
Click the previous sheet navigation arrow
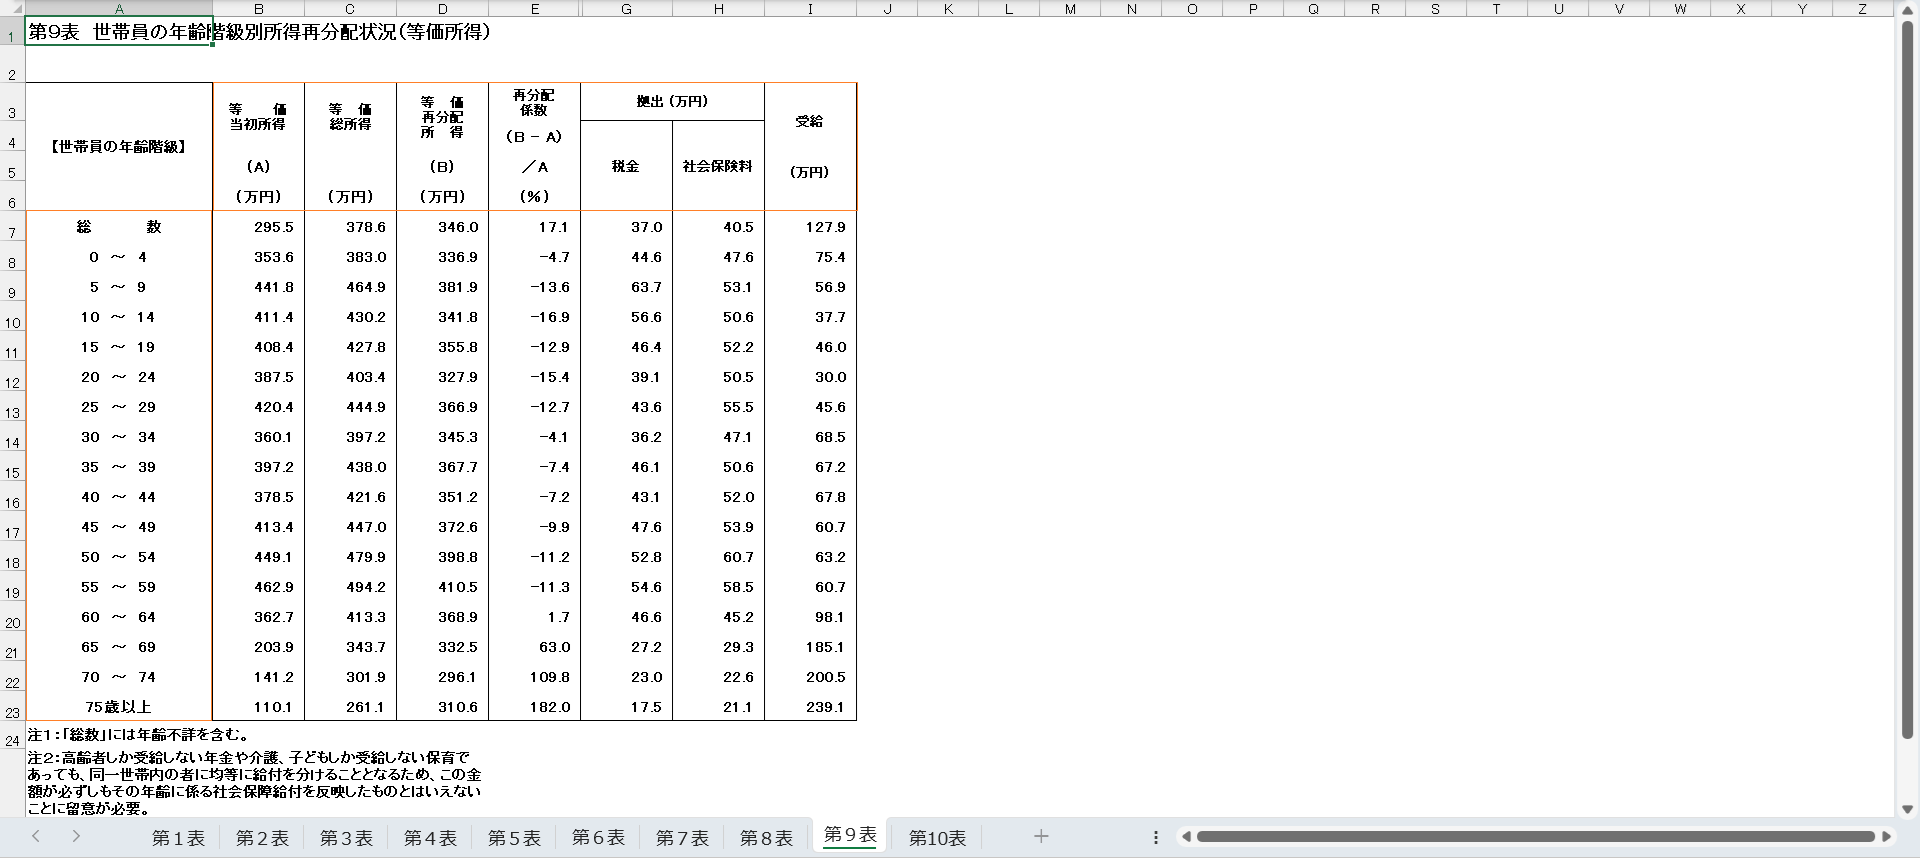pyautogui.click(x=36, y=836)
